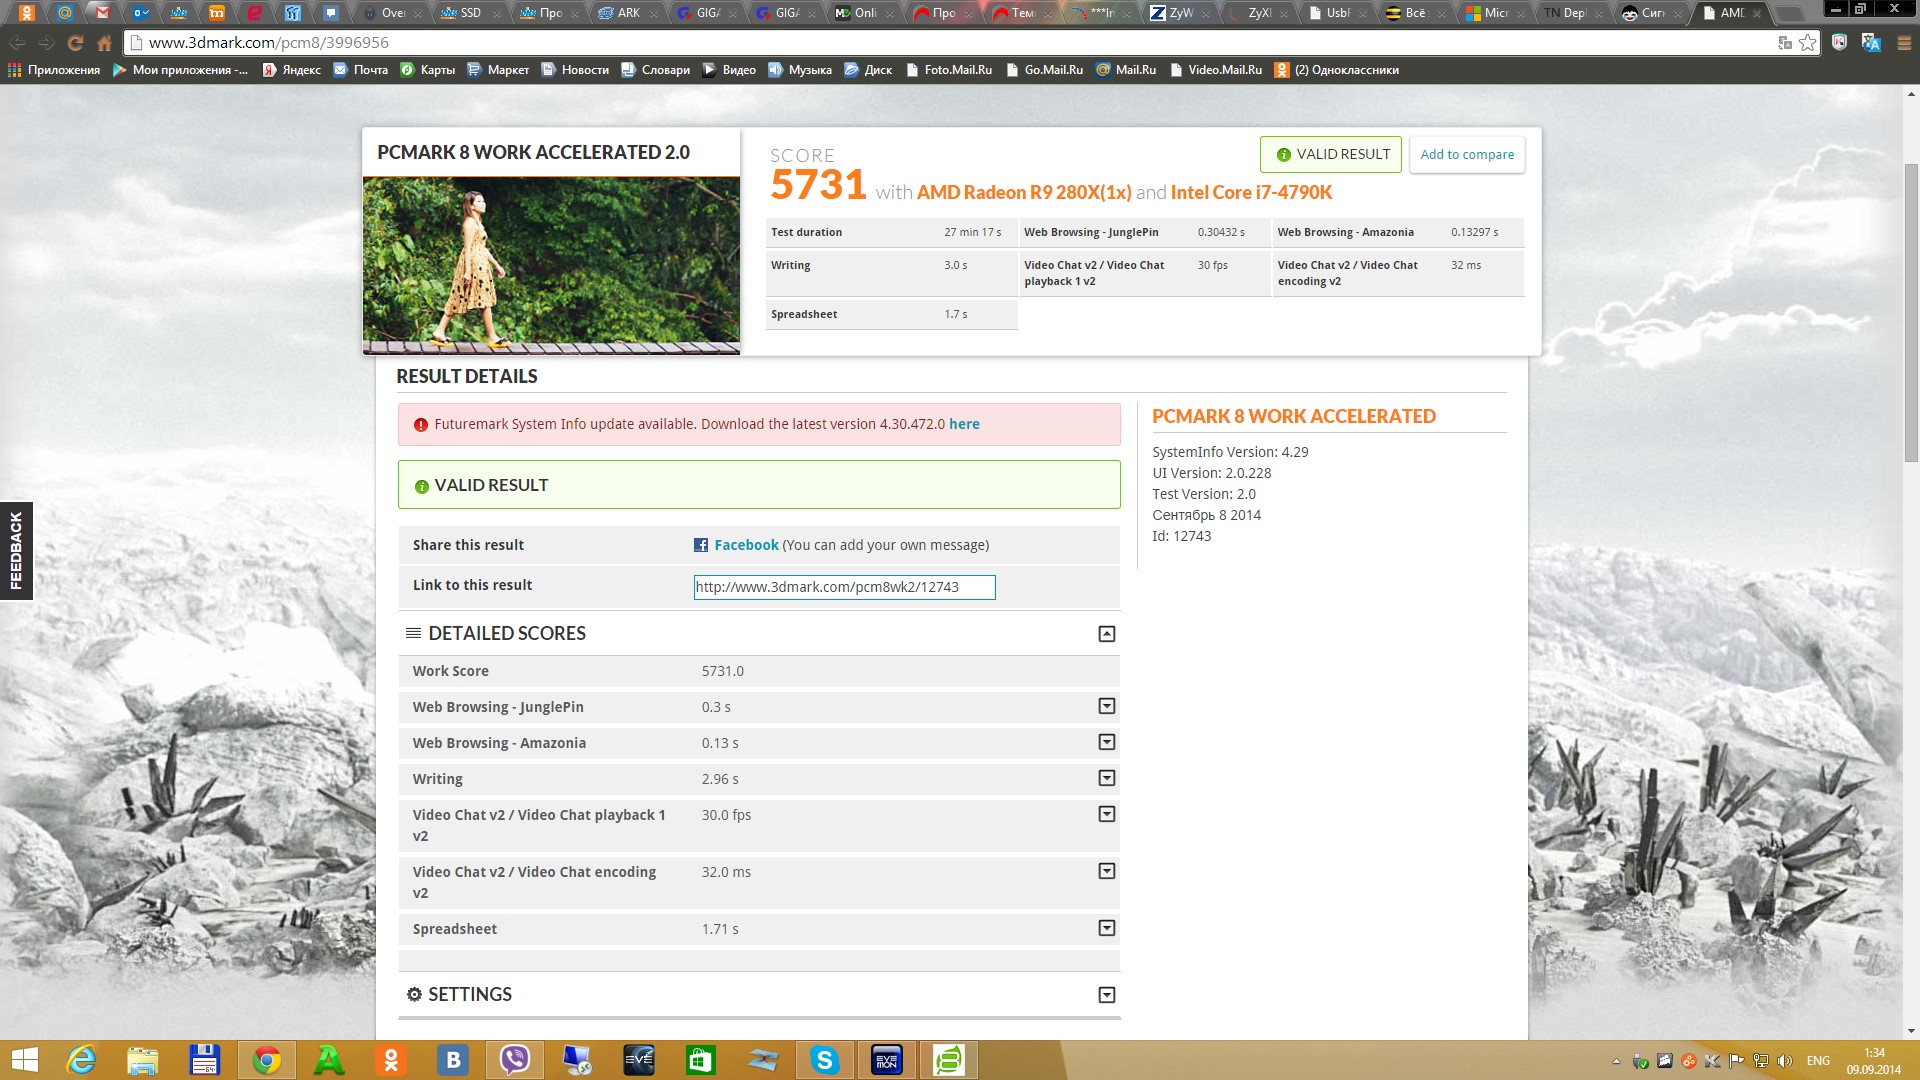Open Skype from the taskbar
Image resolution: width=1920 pixels, height=1080 pixels.
point(825,1060)
